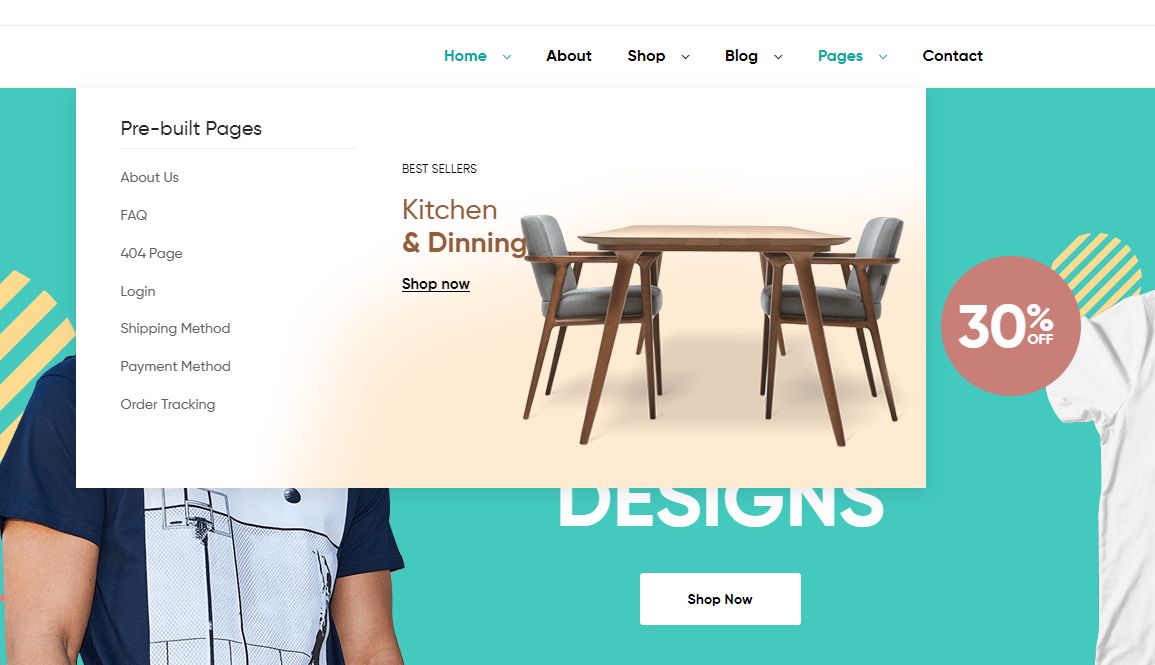This screenshot has height=665, width=1155.
Task: Open the Order Tracking link
Action: click(168, 404)
